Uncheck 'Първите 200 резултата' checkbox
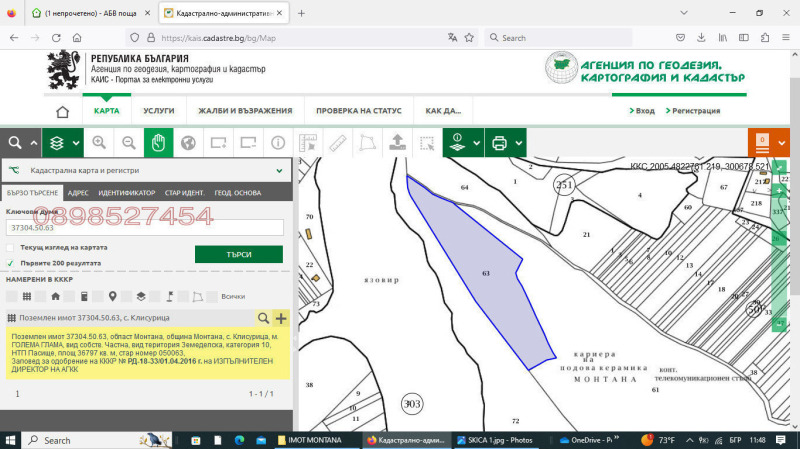The height and width of the screenshot is (449, 800). [x=10, y=264]
